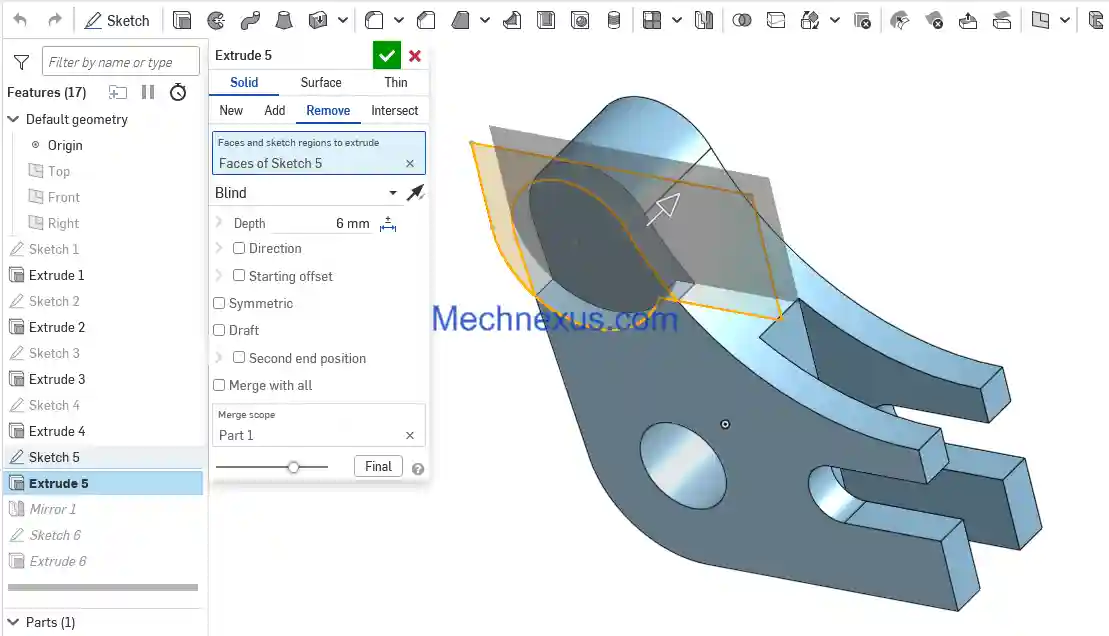The image size is (1109, 636).
Task: Switch to the Thin tab
Action: click(396, 83)
